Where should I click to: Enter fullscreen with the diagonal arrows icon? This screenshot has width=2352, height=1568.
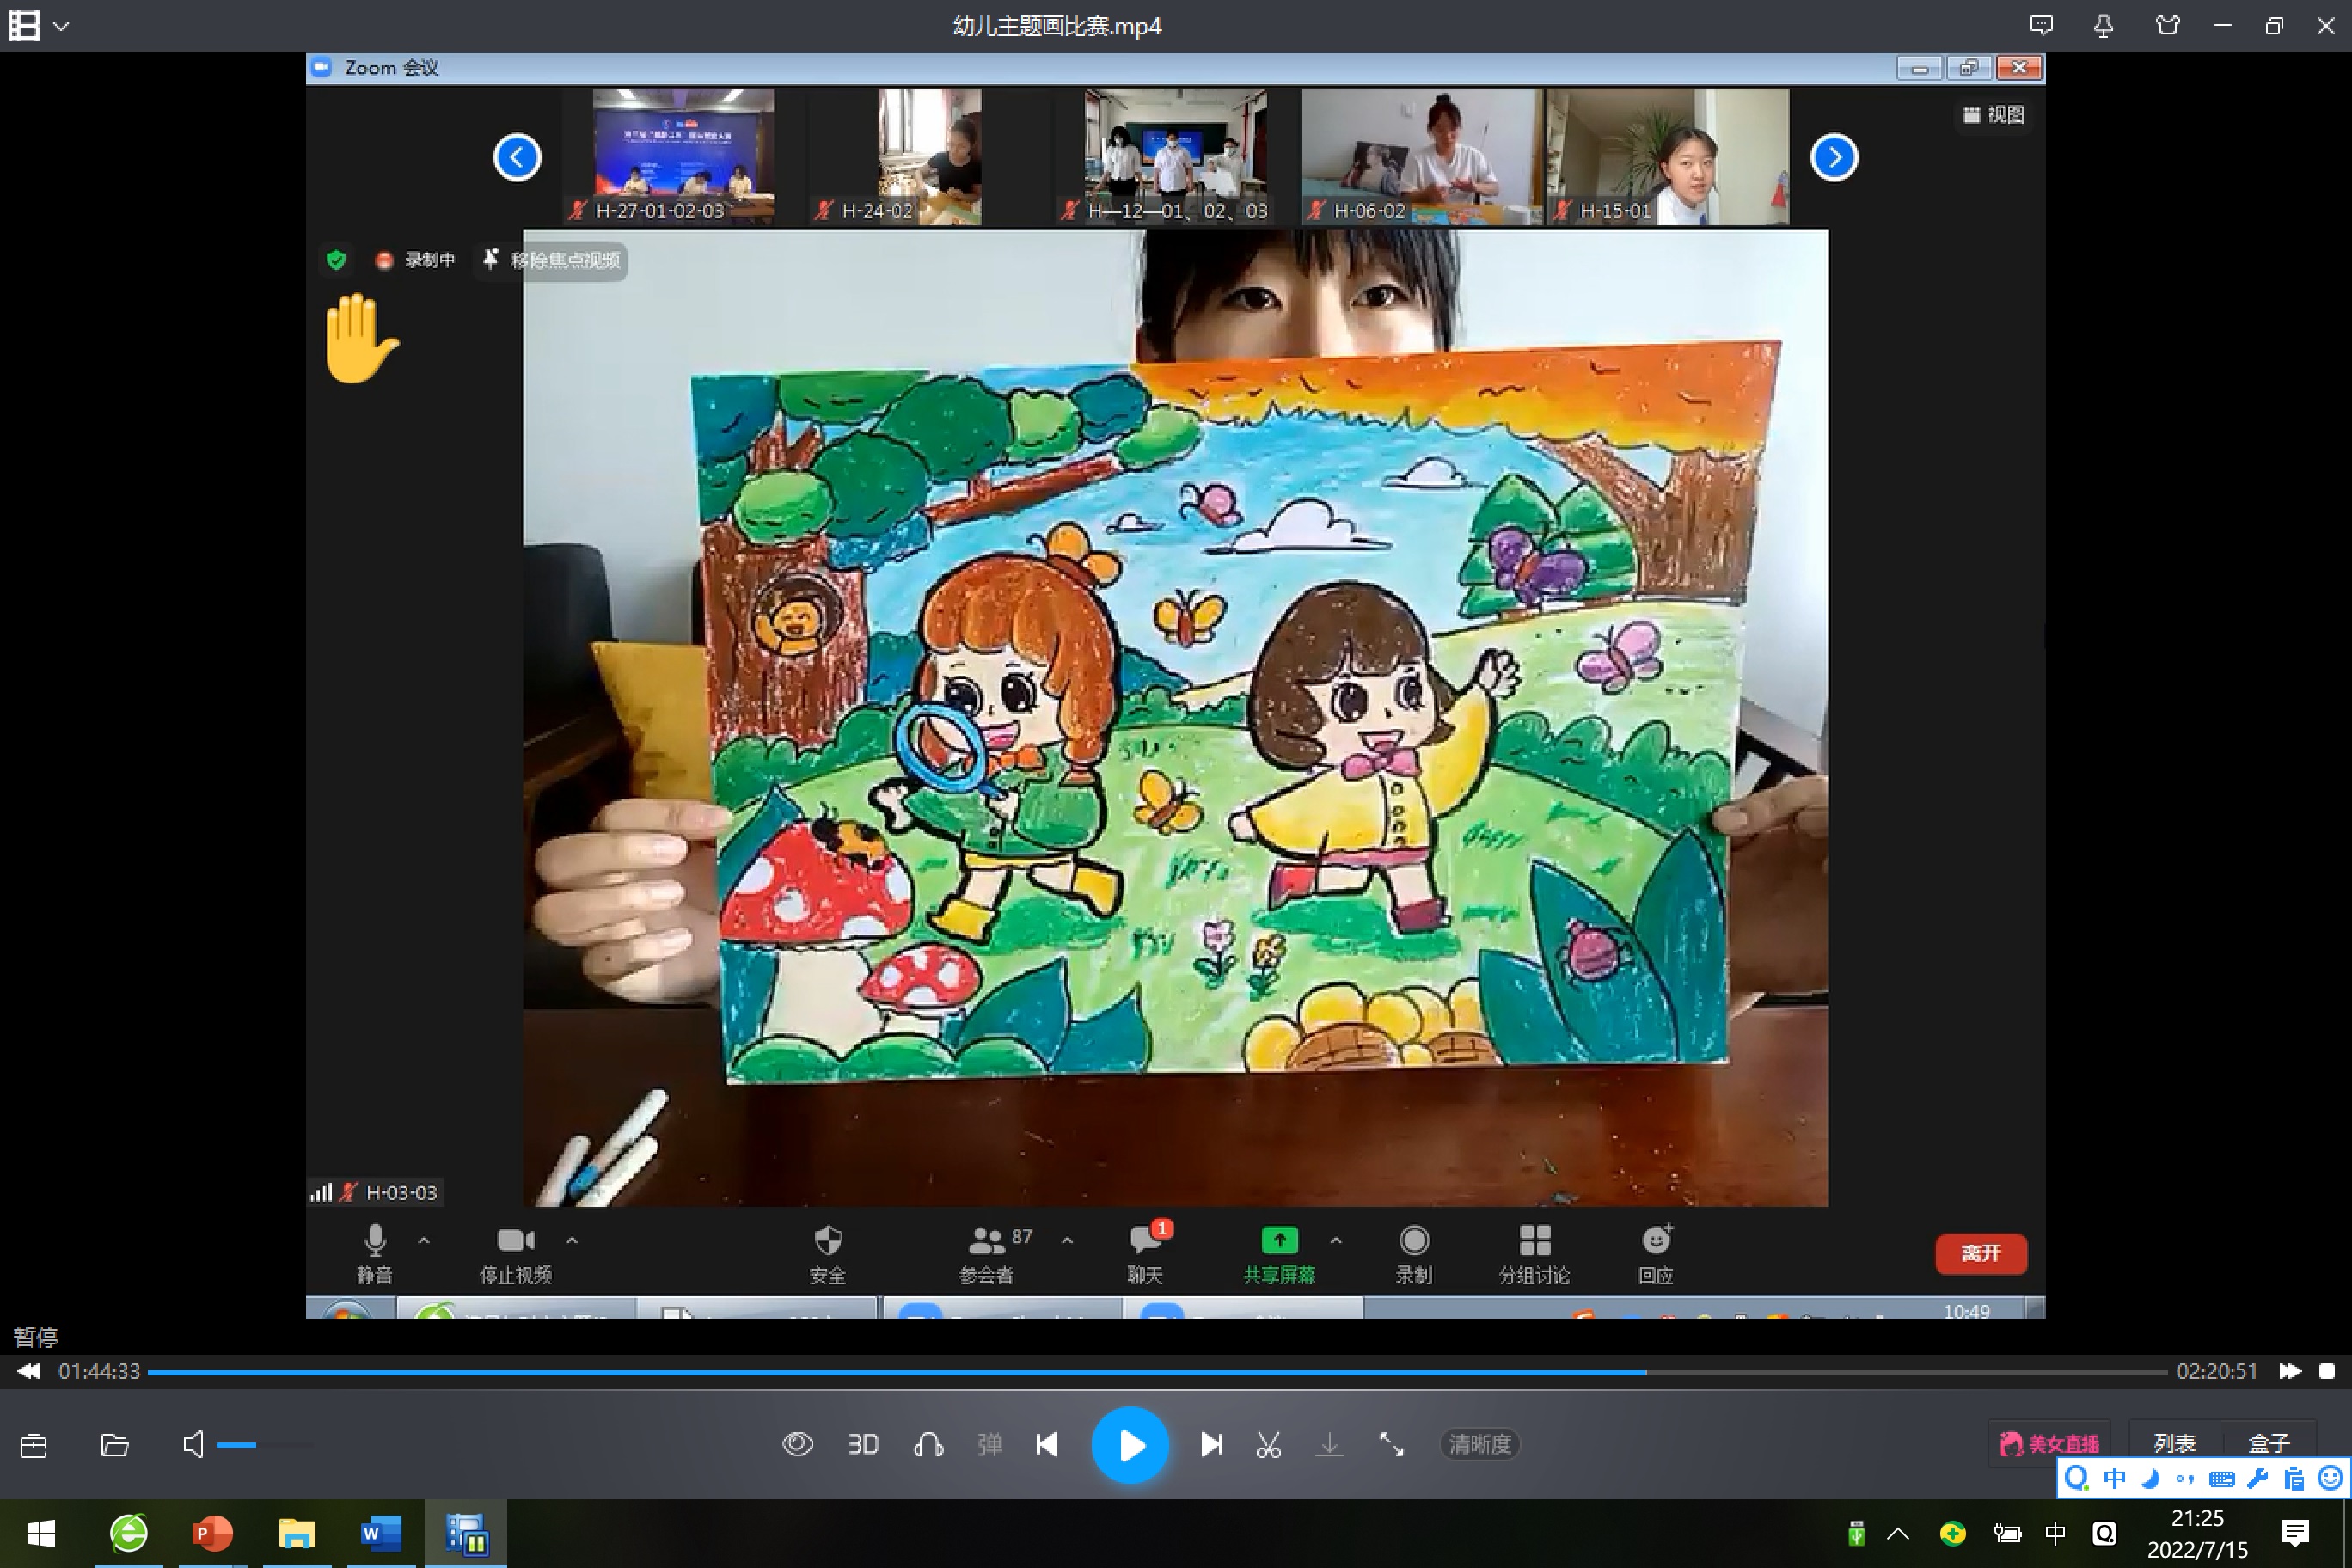(1391, 1444)
